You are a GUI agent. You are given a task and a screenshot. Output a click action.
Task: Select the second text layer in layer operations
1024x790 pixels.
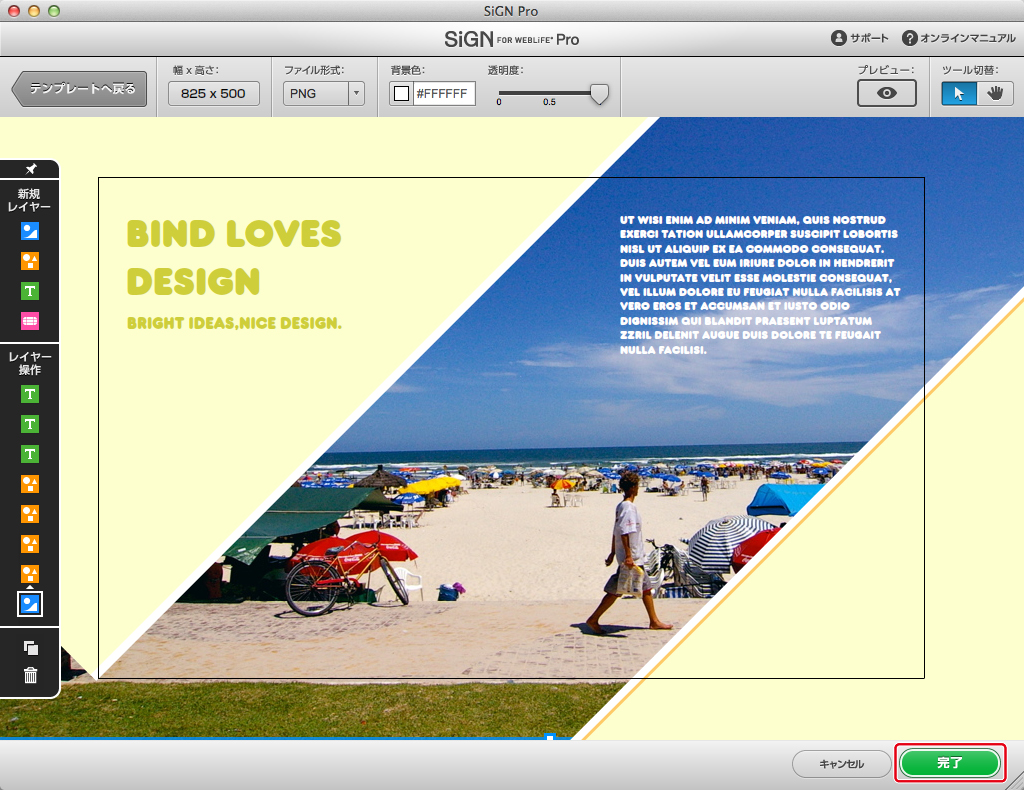tap(30, 424)
